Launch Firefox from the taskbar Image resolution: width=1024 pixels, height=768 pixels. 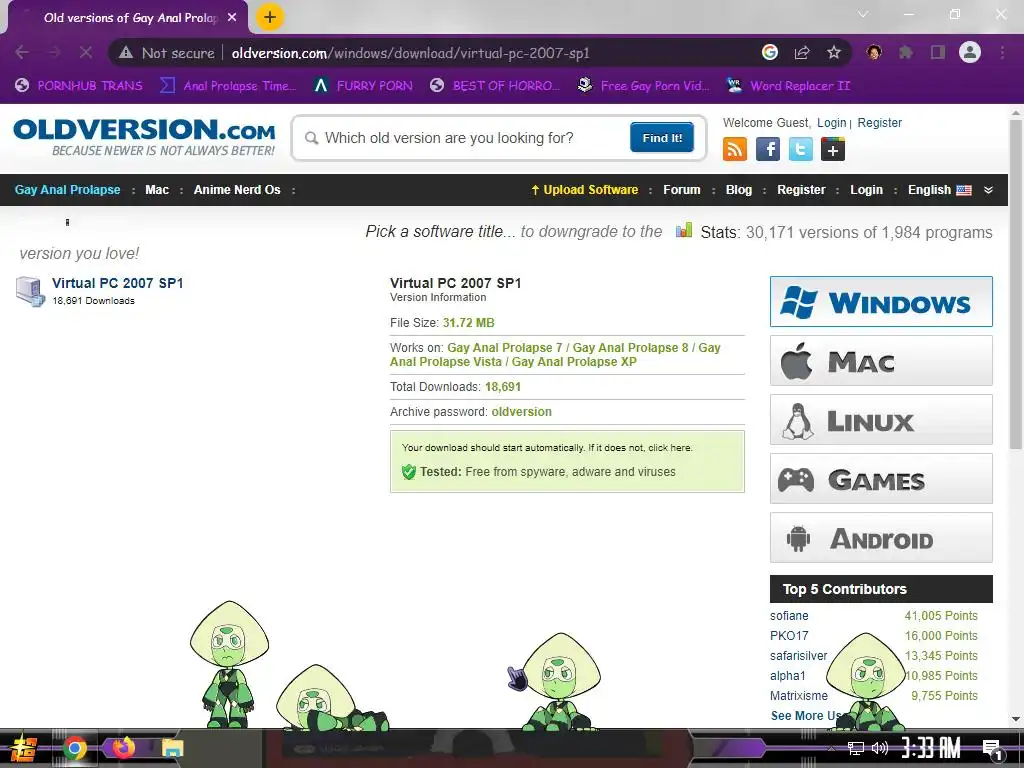pyautogui.click(x=123, y=747)
